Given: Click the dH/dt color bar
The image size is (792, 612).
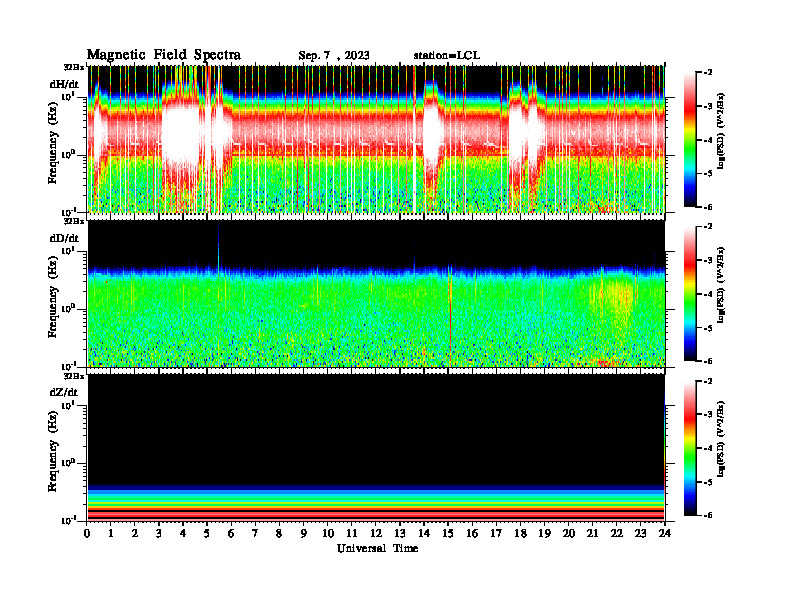Looking at the screenshot, I should 690,140.
